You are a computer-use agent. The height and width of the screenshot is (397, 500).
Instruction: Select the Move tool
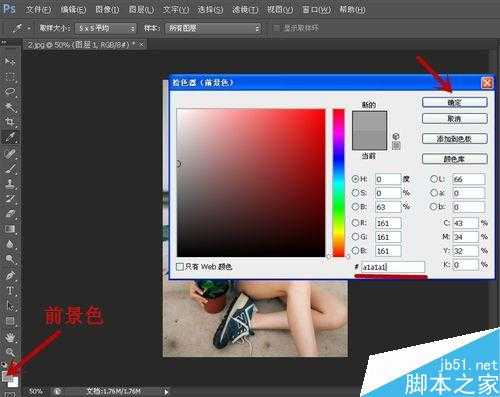point(10,61)
